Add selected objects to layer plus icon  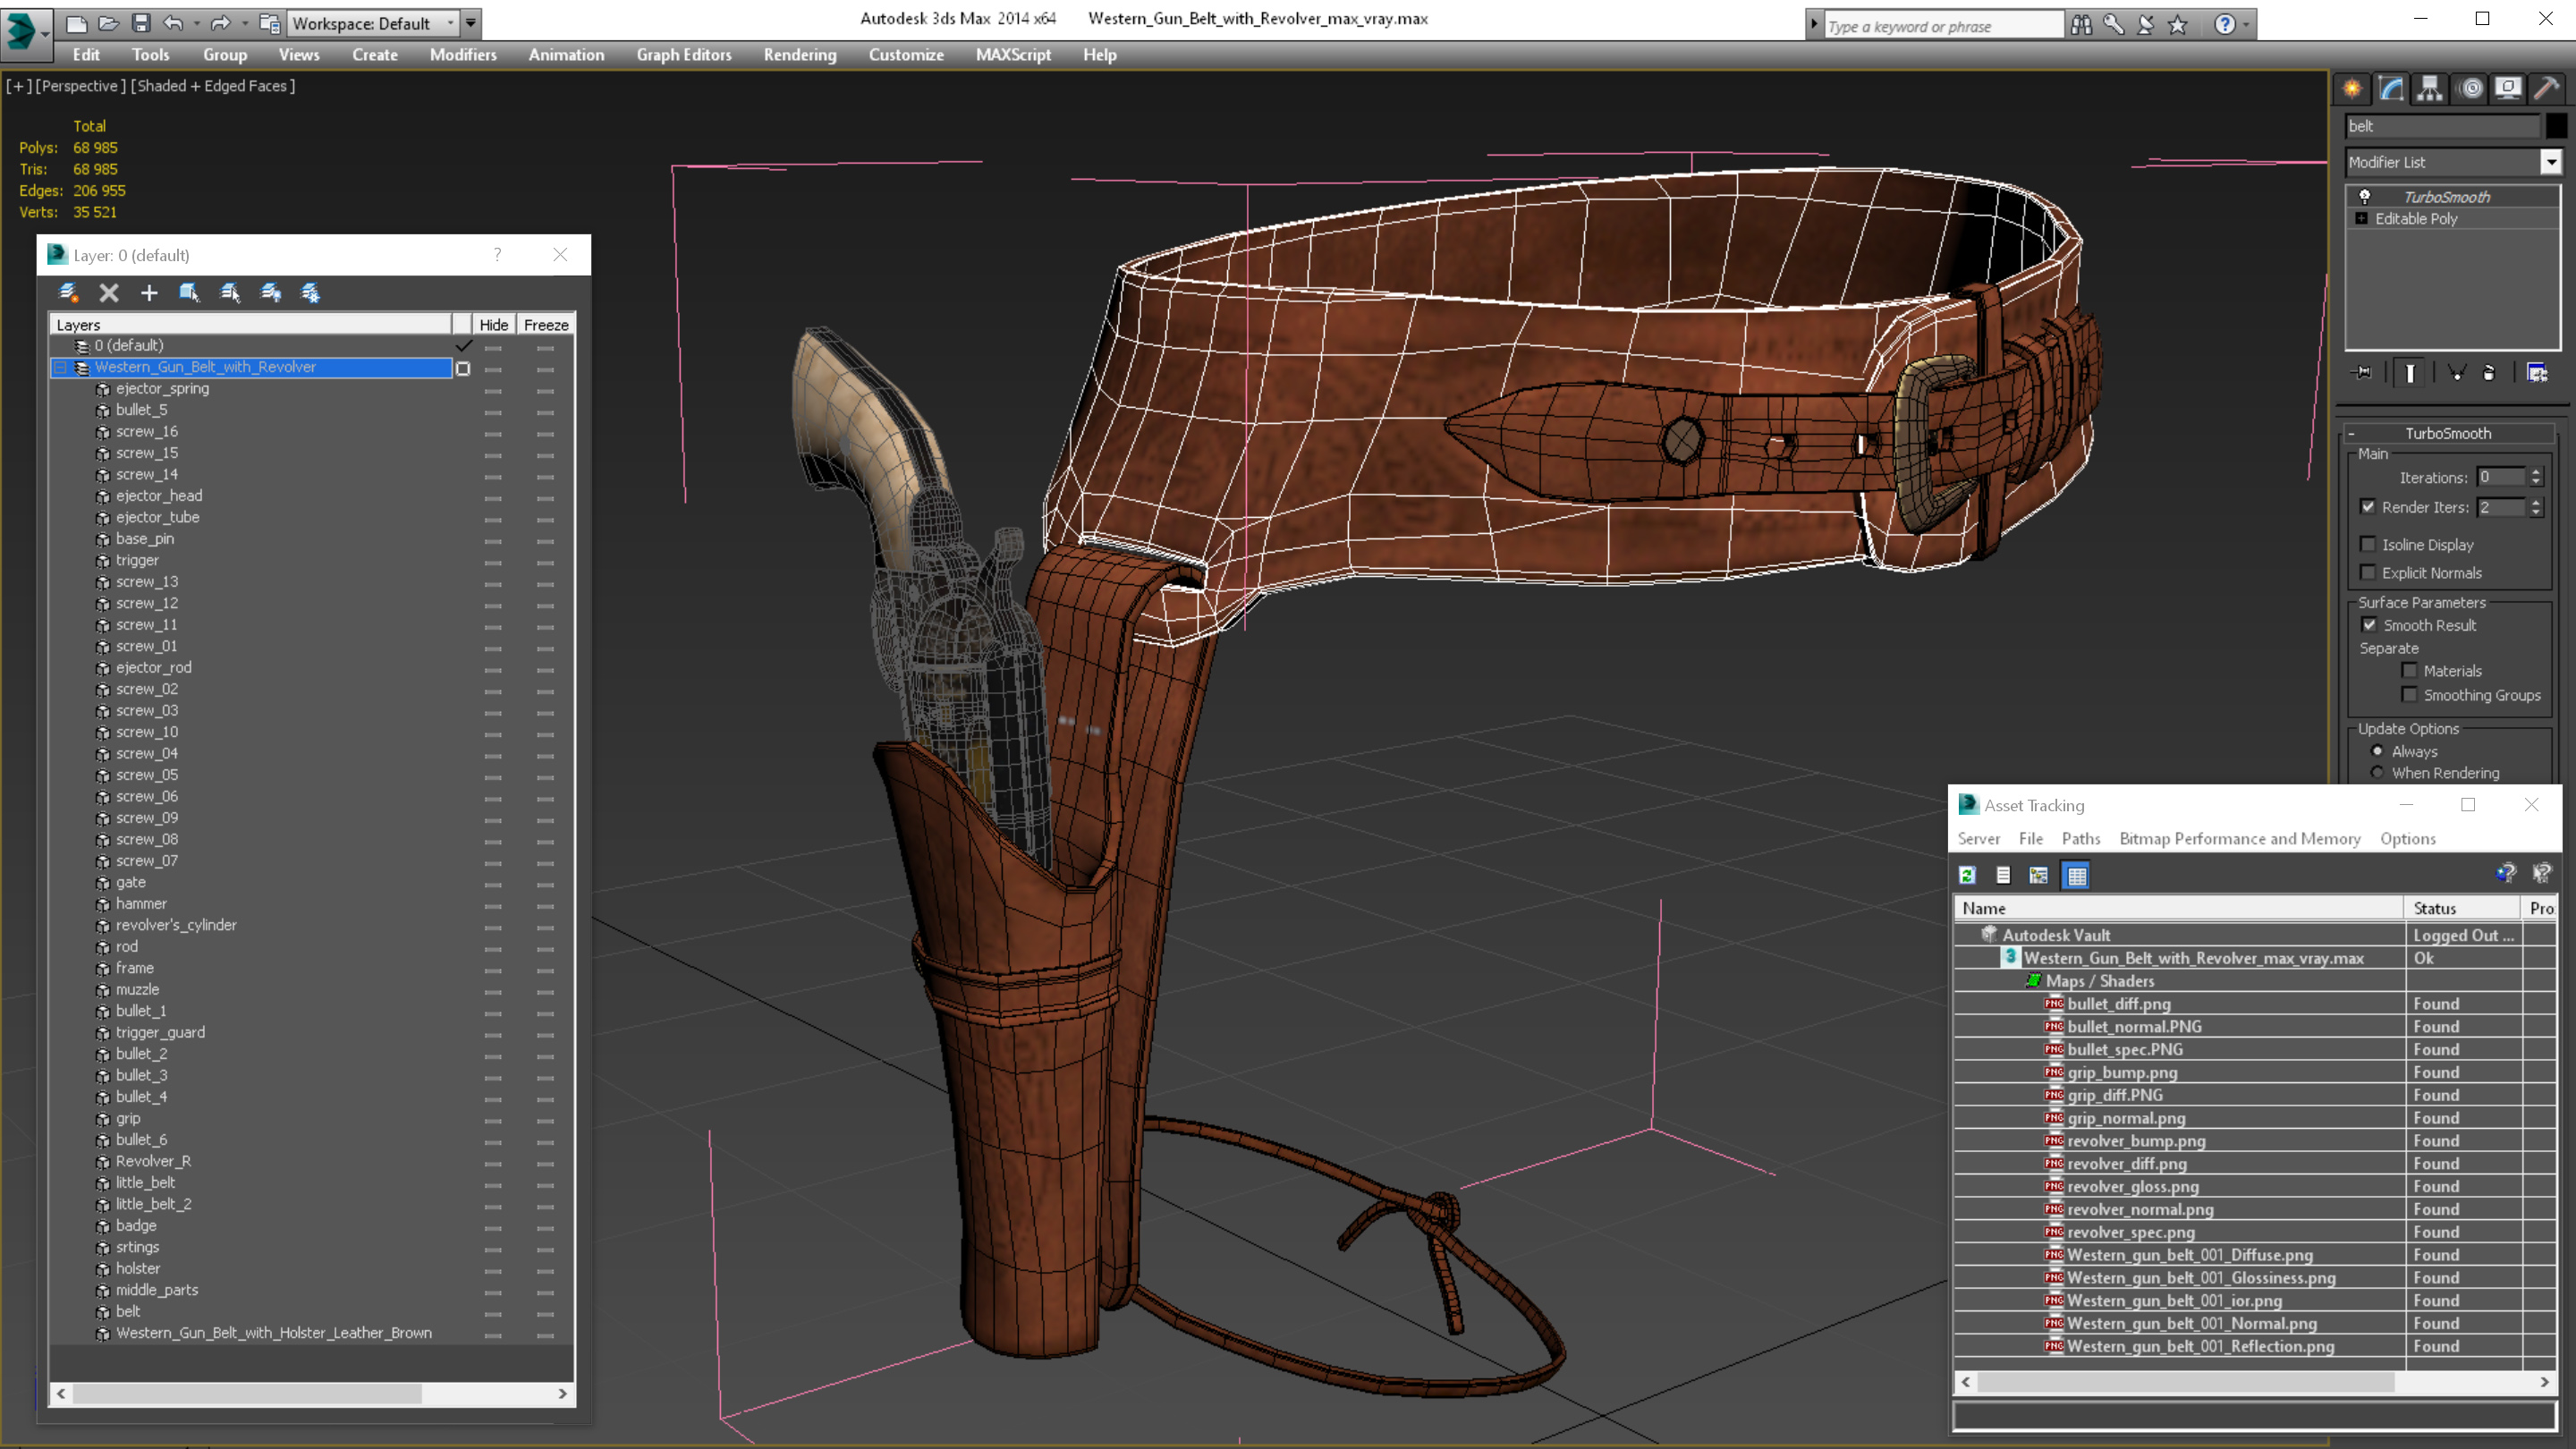click(149, 293)
